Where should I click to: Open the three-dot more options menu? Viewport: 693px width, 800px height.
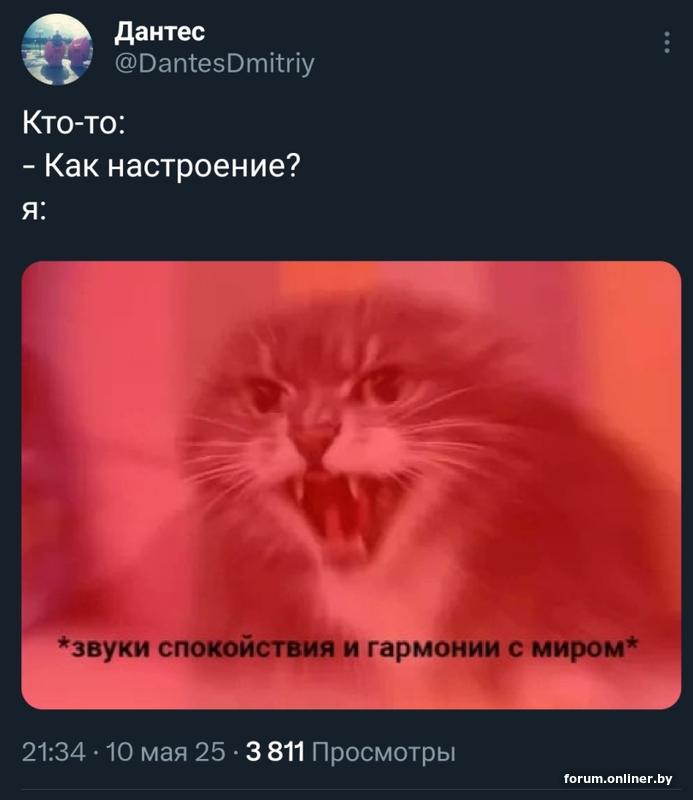point(666,42)
